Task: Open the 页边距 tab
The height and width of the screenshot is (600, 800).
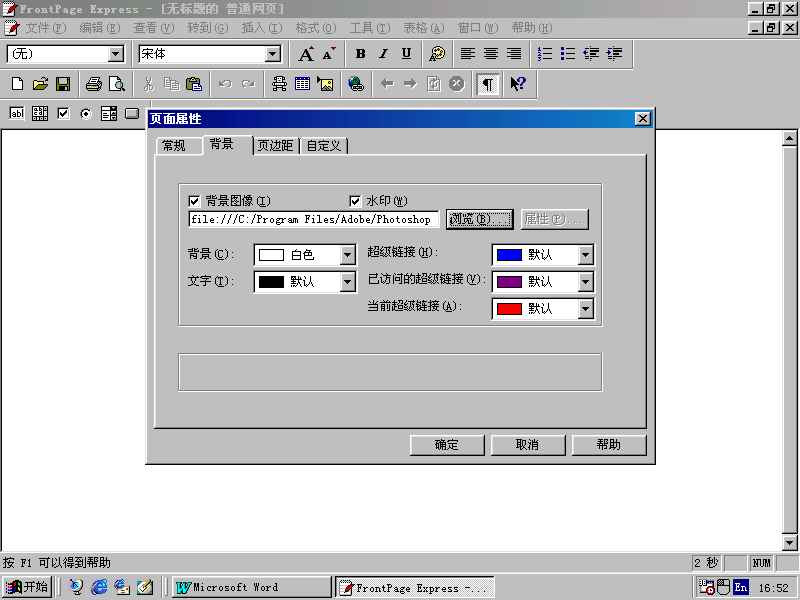Action: click(275, 146)
